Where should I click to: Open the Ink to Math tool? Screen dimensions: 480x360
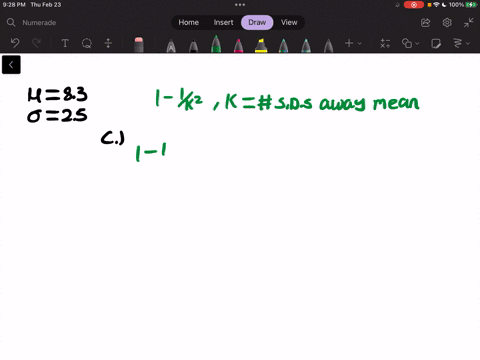click(385, 43)
